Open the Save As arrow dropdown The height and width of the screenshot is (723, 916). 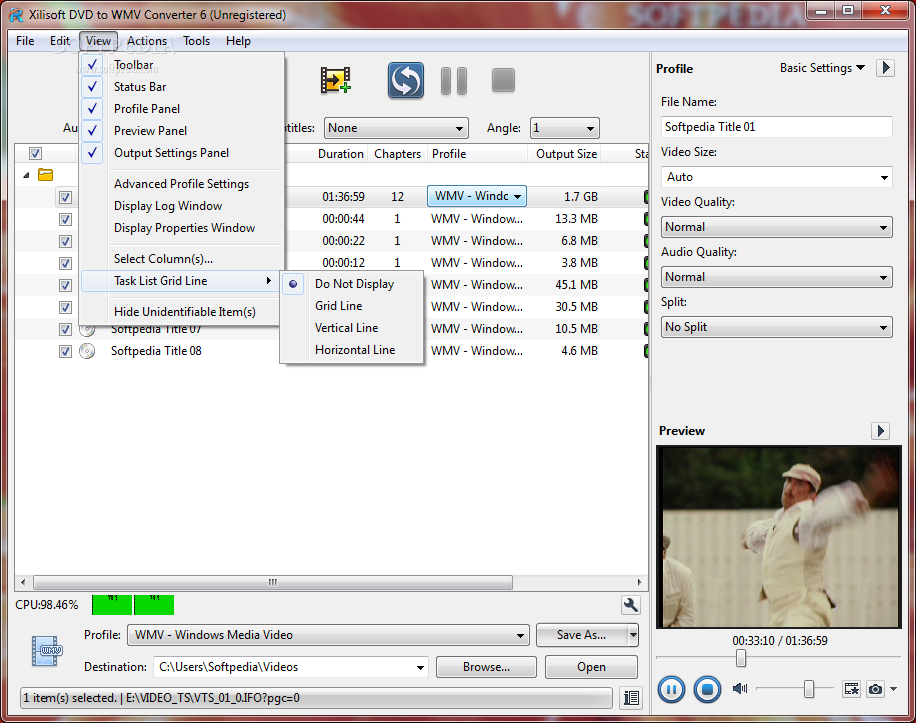pos(633,635)
